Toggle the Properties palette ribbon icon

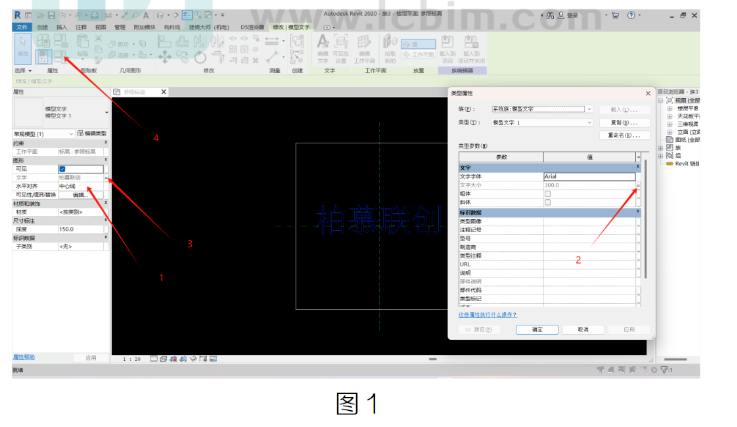point(43,57)
